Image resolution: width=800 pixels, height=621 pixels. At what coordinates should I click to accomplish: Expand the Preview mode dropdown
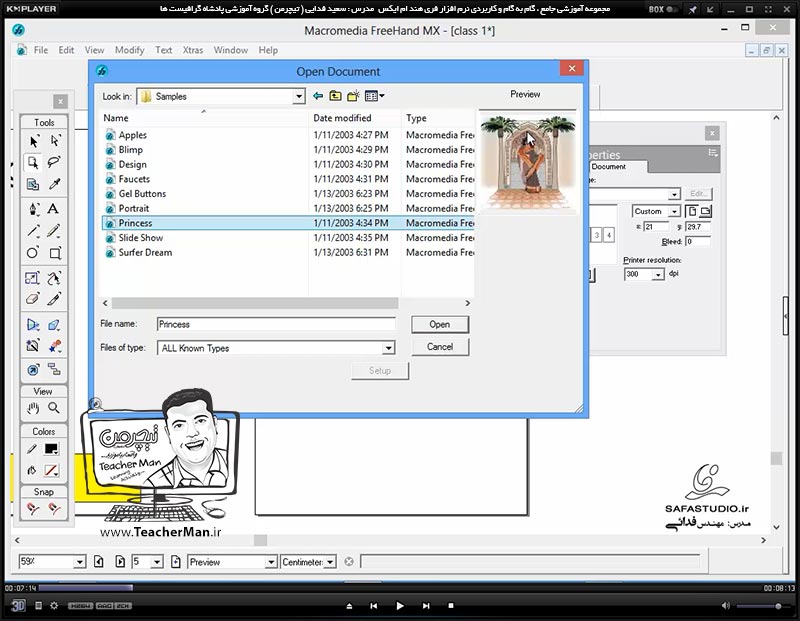pos(271,562)
